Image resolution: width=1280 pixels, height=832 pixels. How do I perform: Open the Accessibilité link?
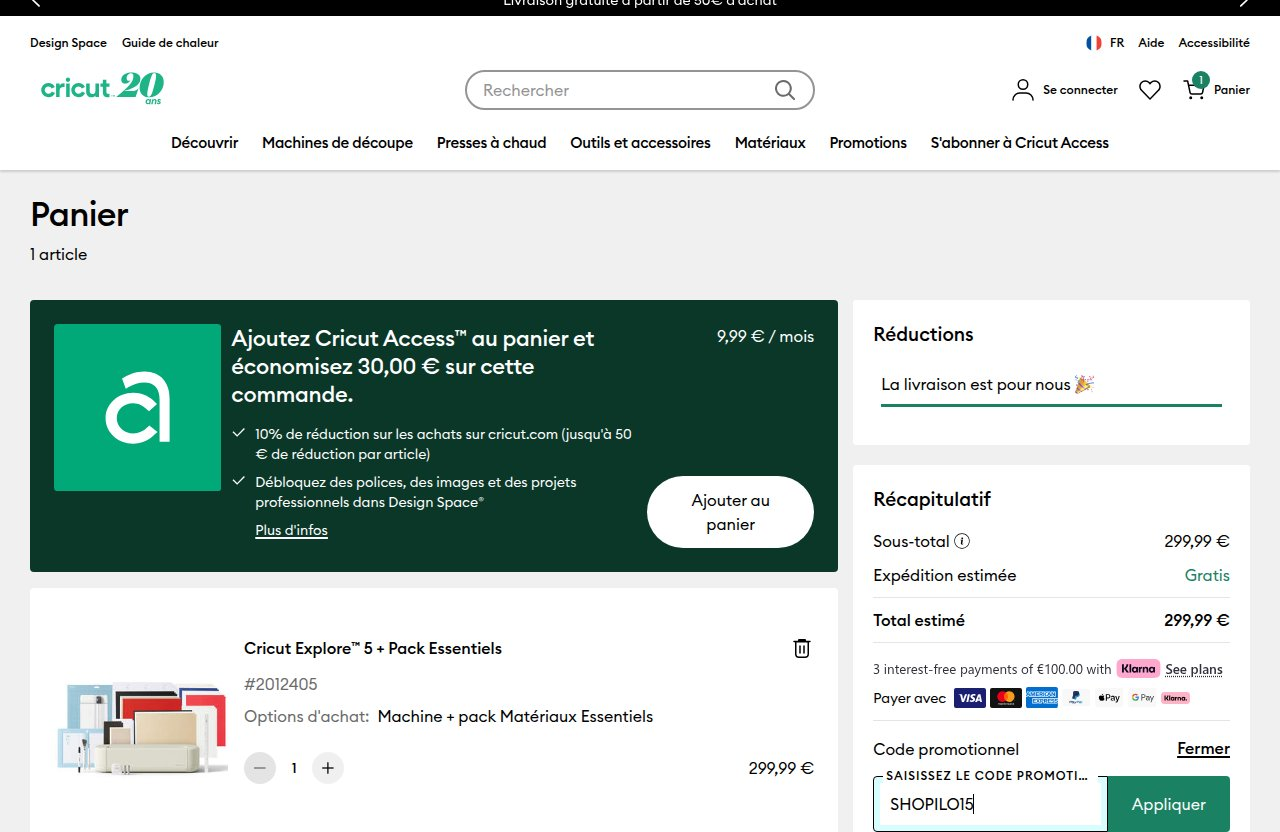(1214, 43)
